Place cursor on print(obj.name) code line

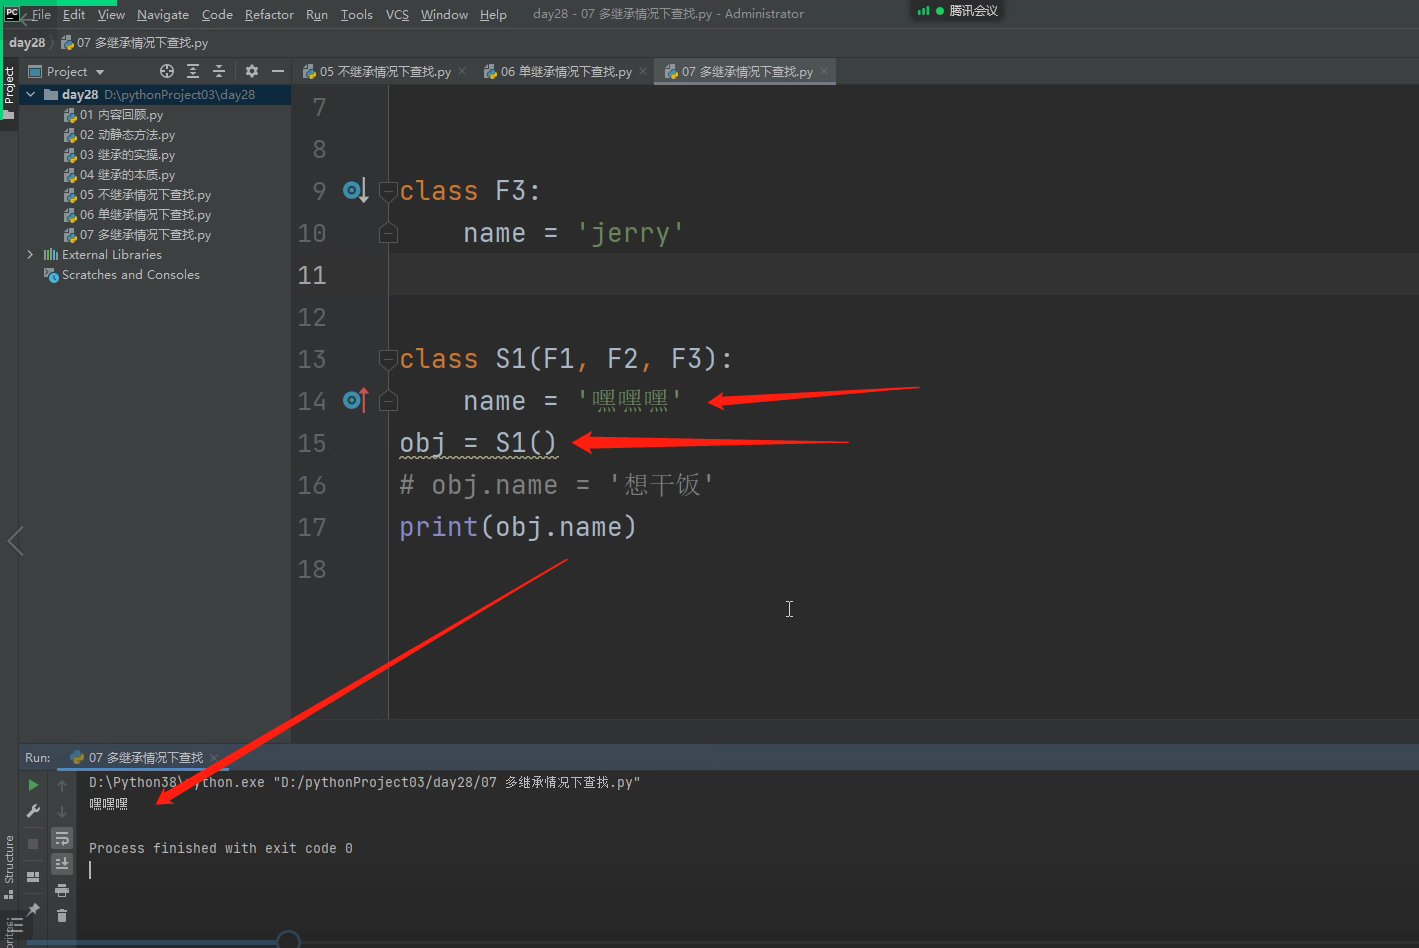pos(518,527)
